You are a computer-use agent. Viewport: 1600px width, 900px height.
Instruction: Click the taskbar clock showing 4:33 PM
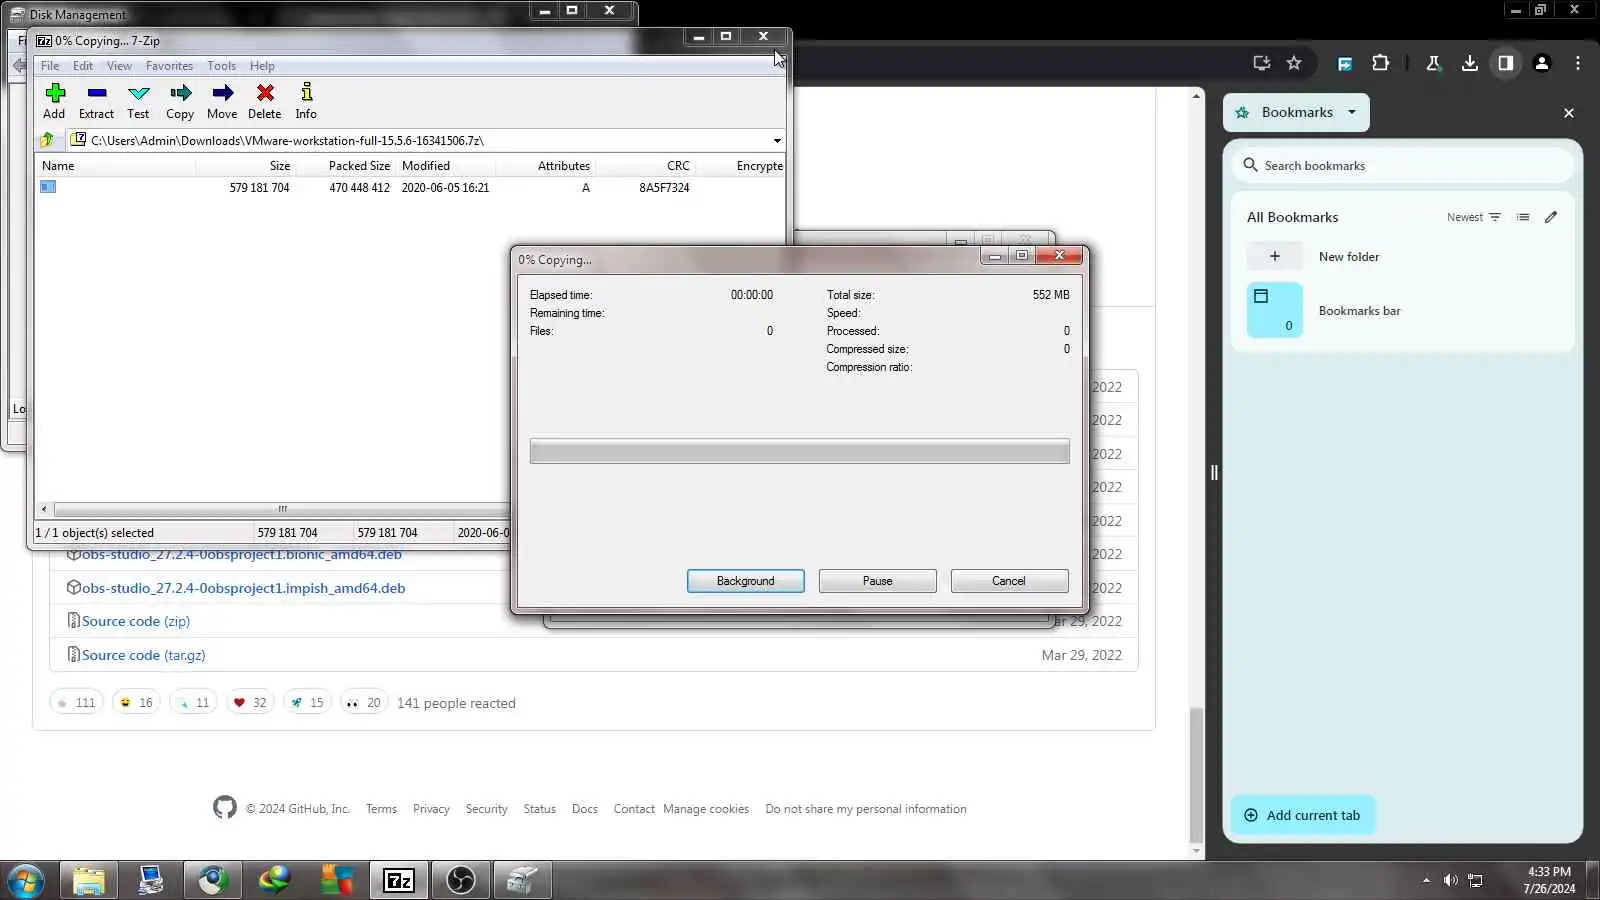click(x=1549, y=880)
